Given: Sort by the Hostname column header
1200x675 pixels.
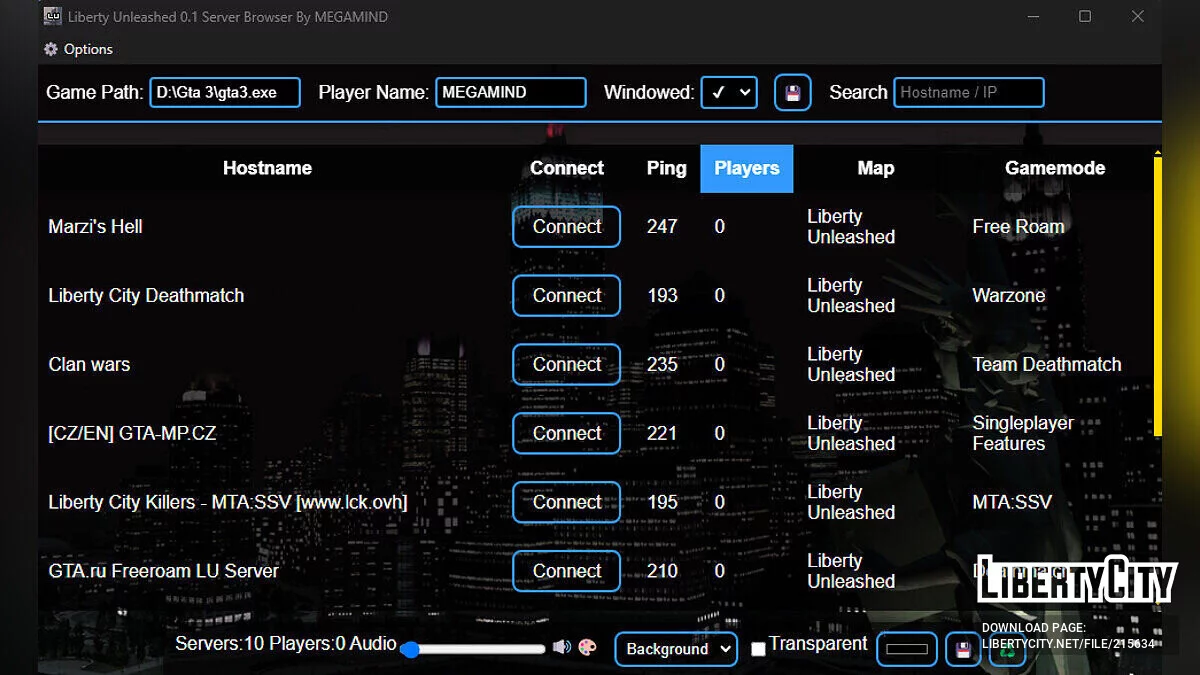Looking at the screenshot, I should click(267, 168).
